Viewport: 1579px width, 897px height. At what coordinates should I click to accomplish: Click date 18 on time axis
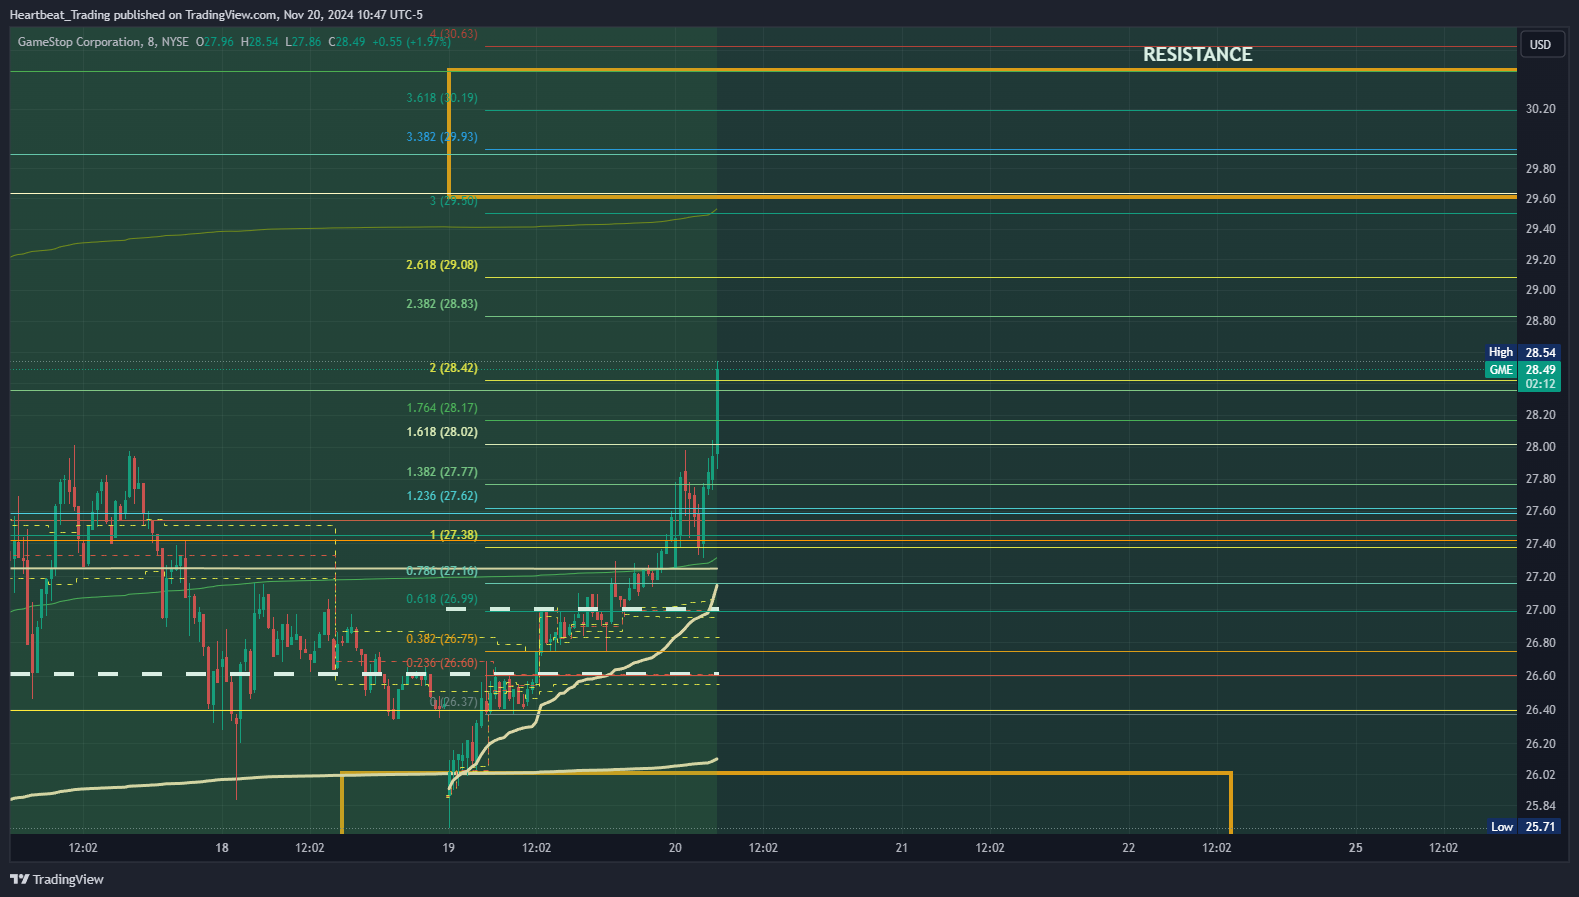pos(222,848)
